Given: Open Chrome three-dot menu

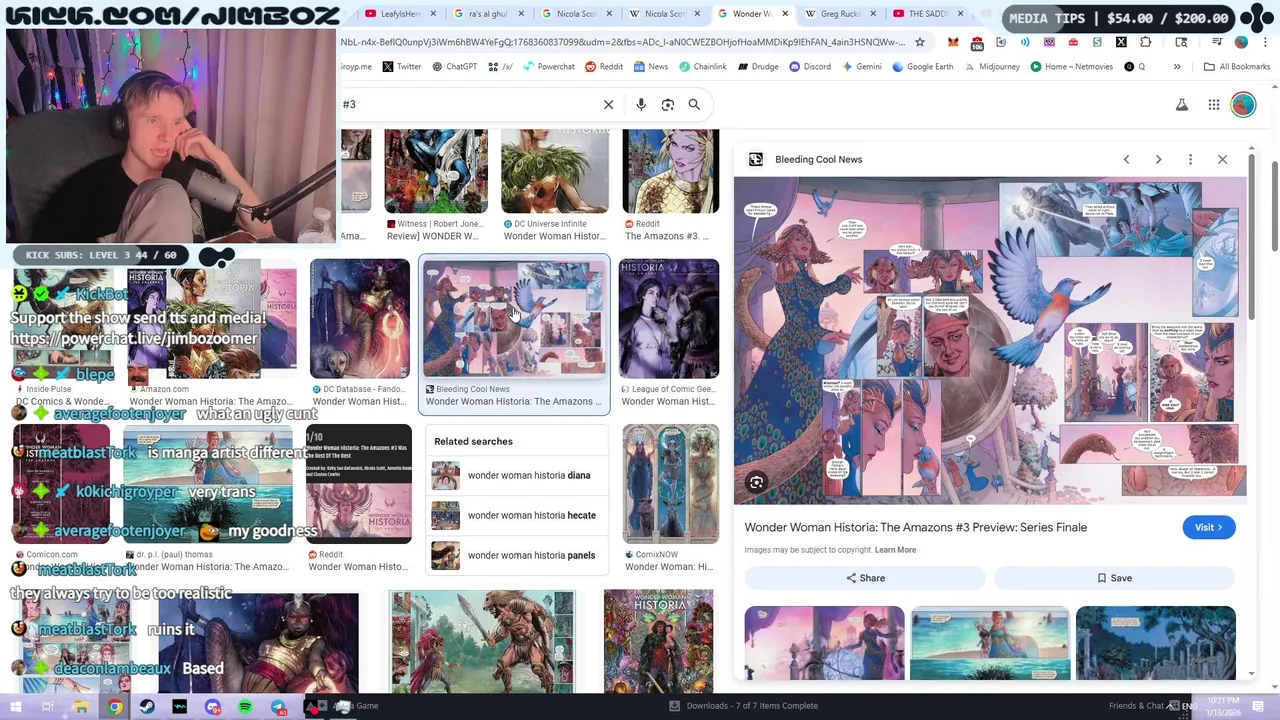Looking at the screenshot, I should coord(1265,42).
